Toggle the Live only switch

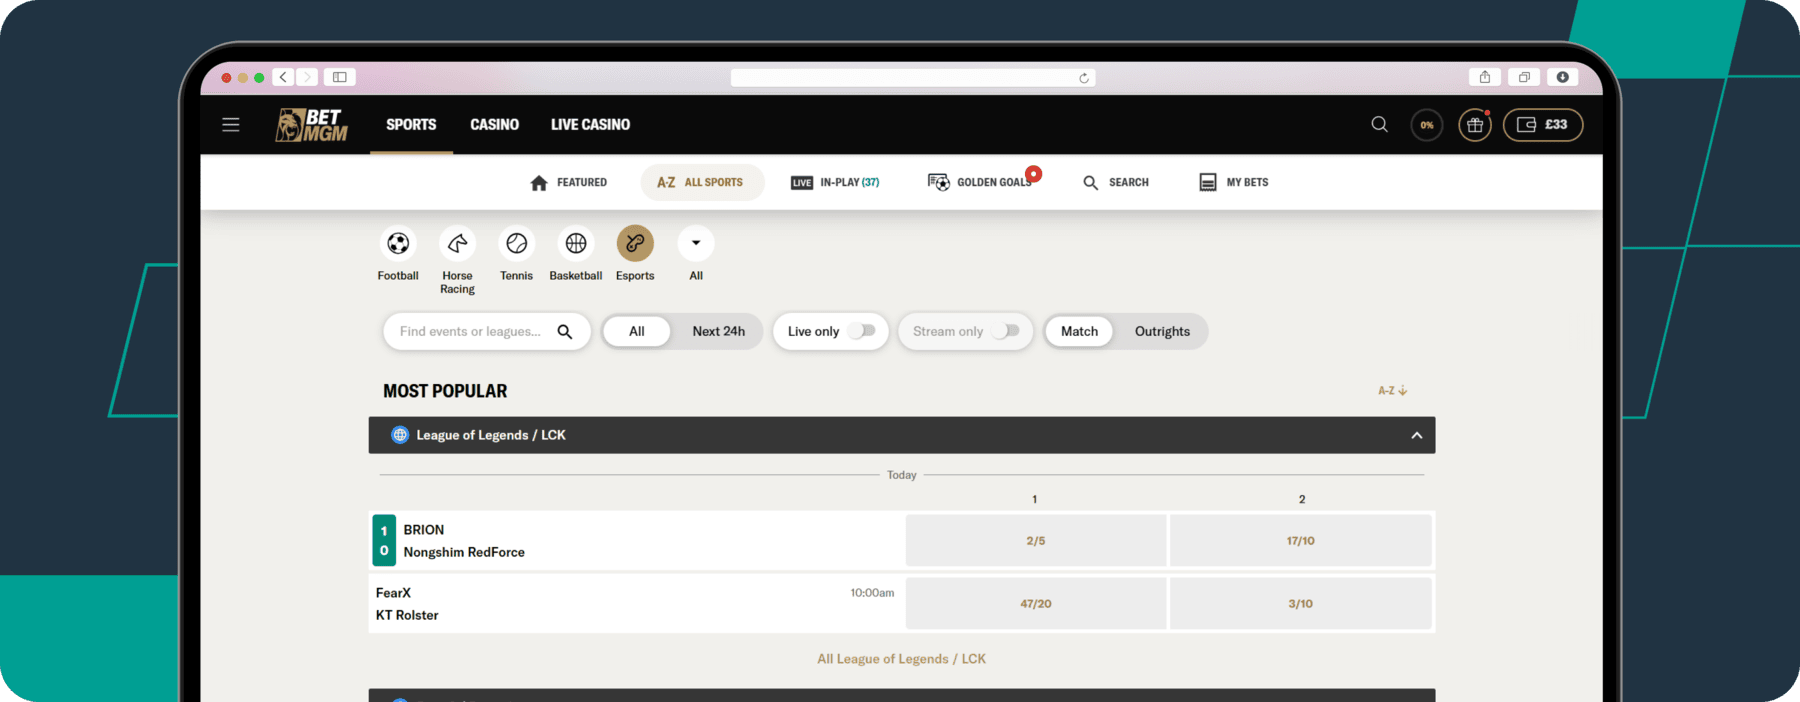(x=862, y=331)
